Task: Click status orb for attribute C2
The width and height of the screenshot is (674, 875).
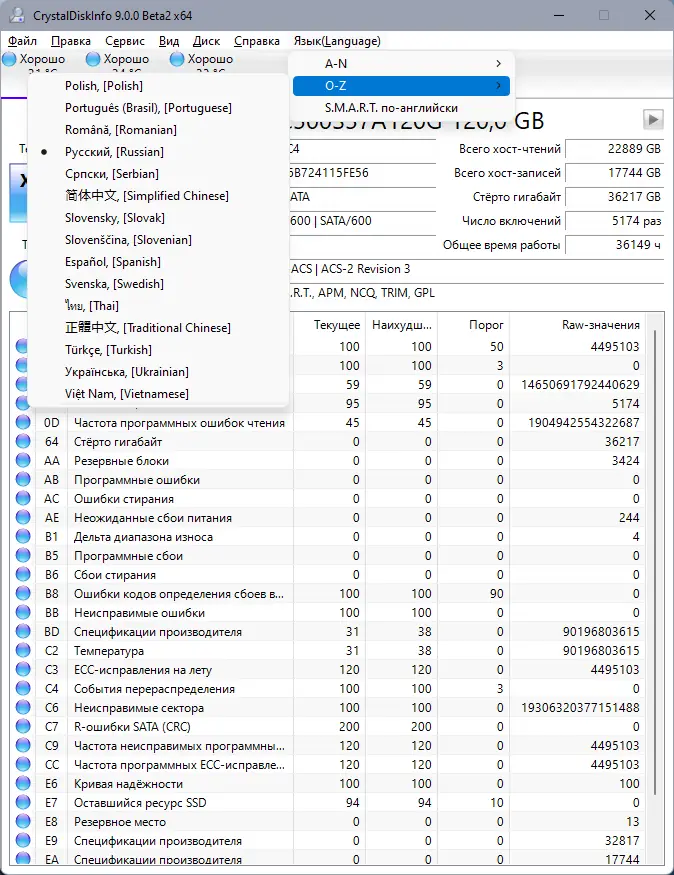Action: click(23, 650)
